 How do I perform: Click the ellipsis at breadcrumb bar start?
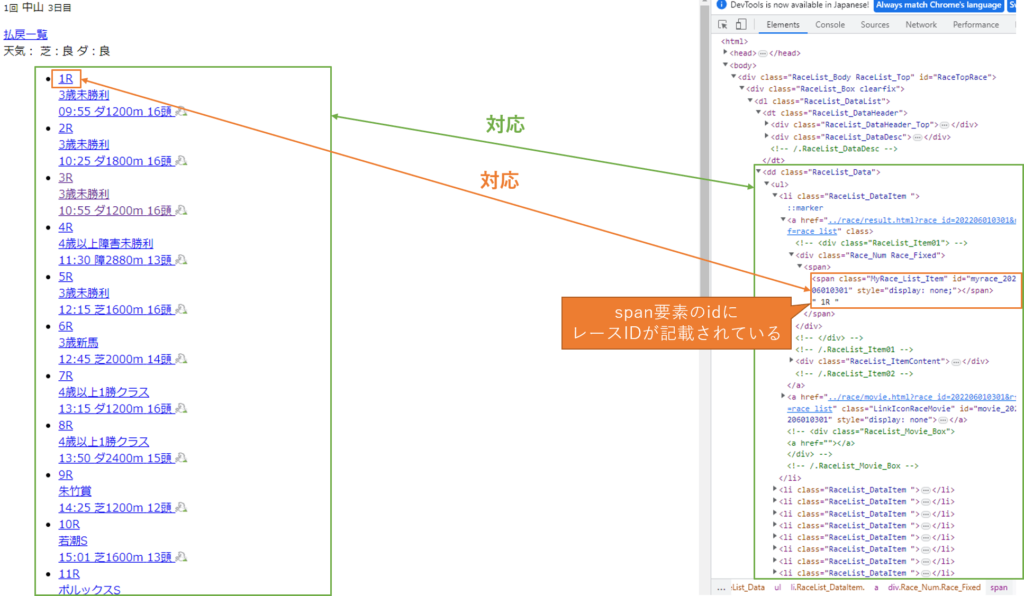coord(721,588)
